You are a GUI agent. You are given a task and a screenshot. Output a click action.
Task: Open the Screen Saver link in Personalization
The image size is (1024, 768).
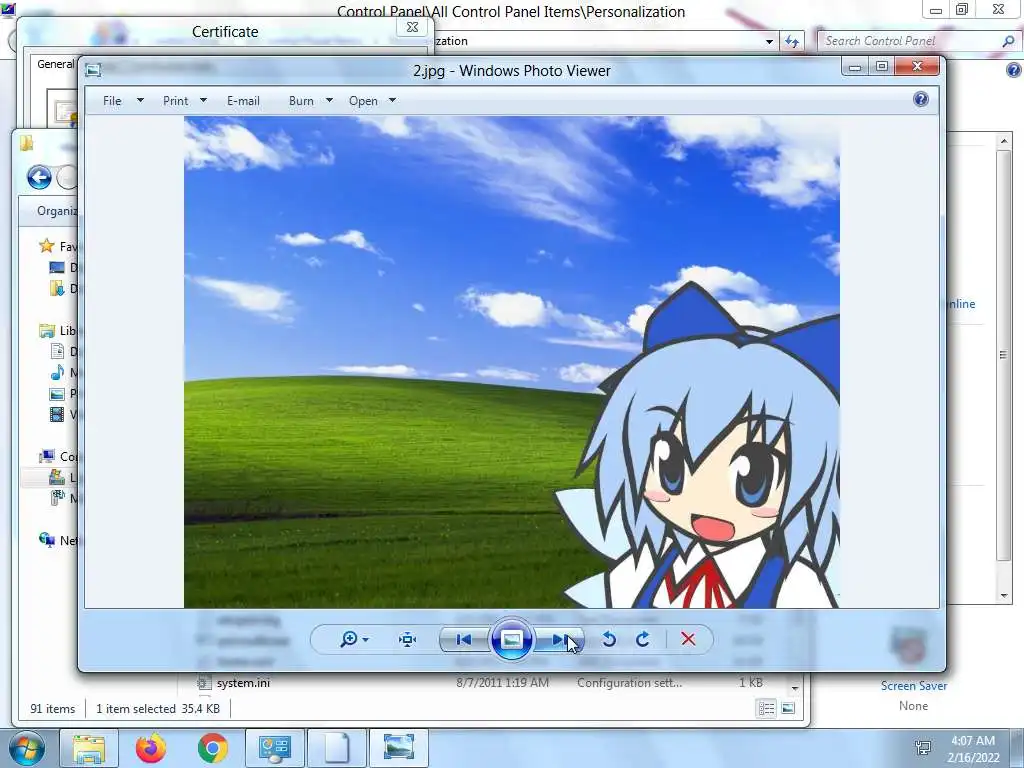914,686
